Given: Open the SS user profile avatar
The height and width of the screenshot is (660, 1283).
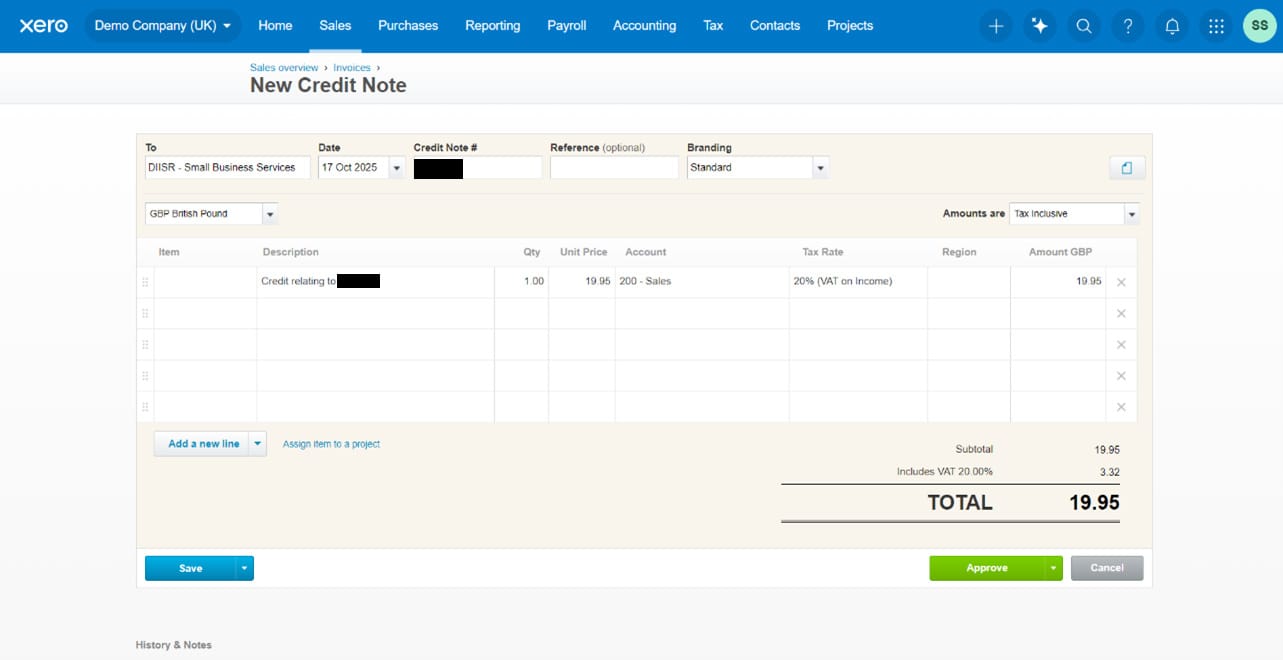Looking at the screenshot, I should [x=1259, y=25].
